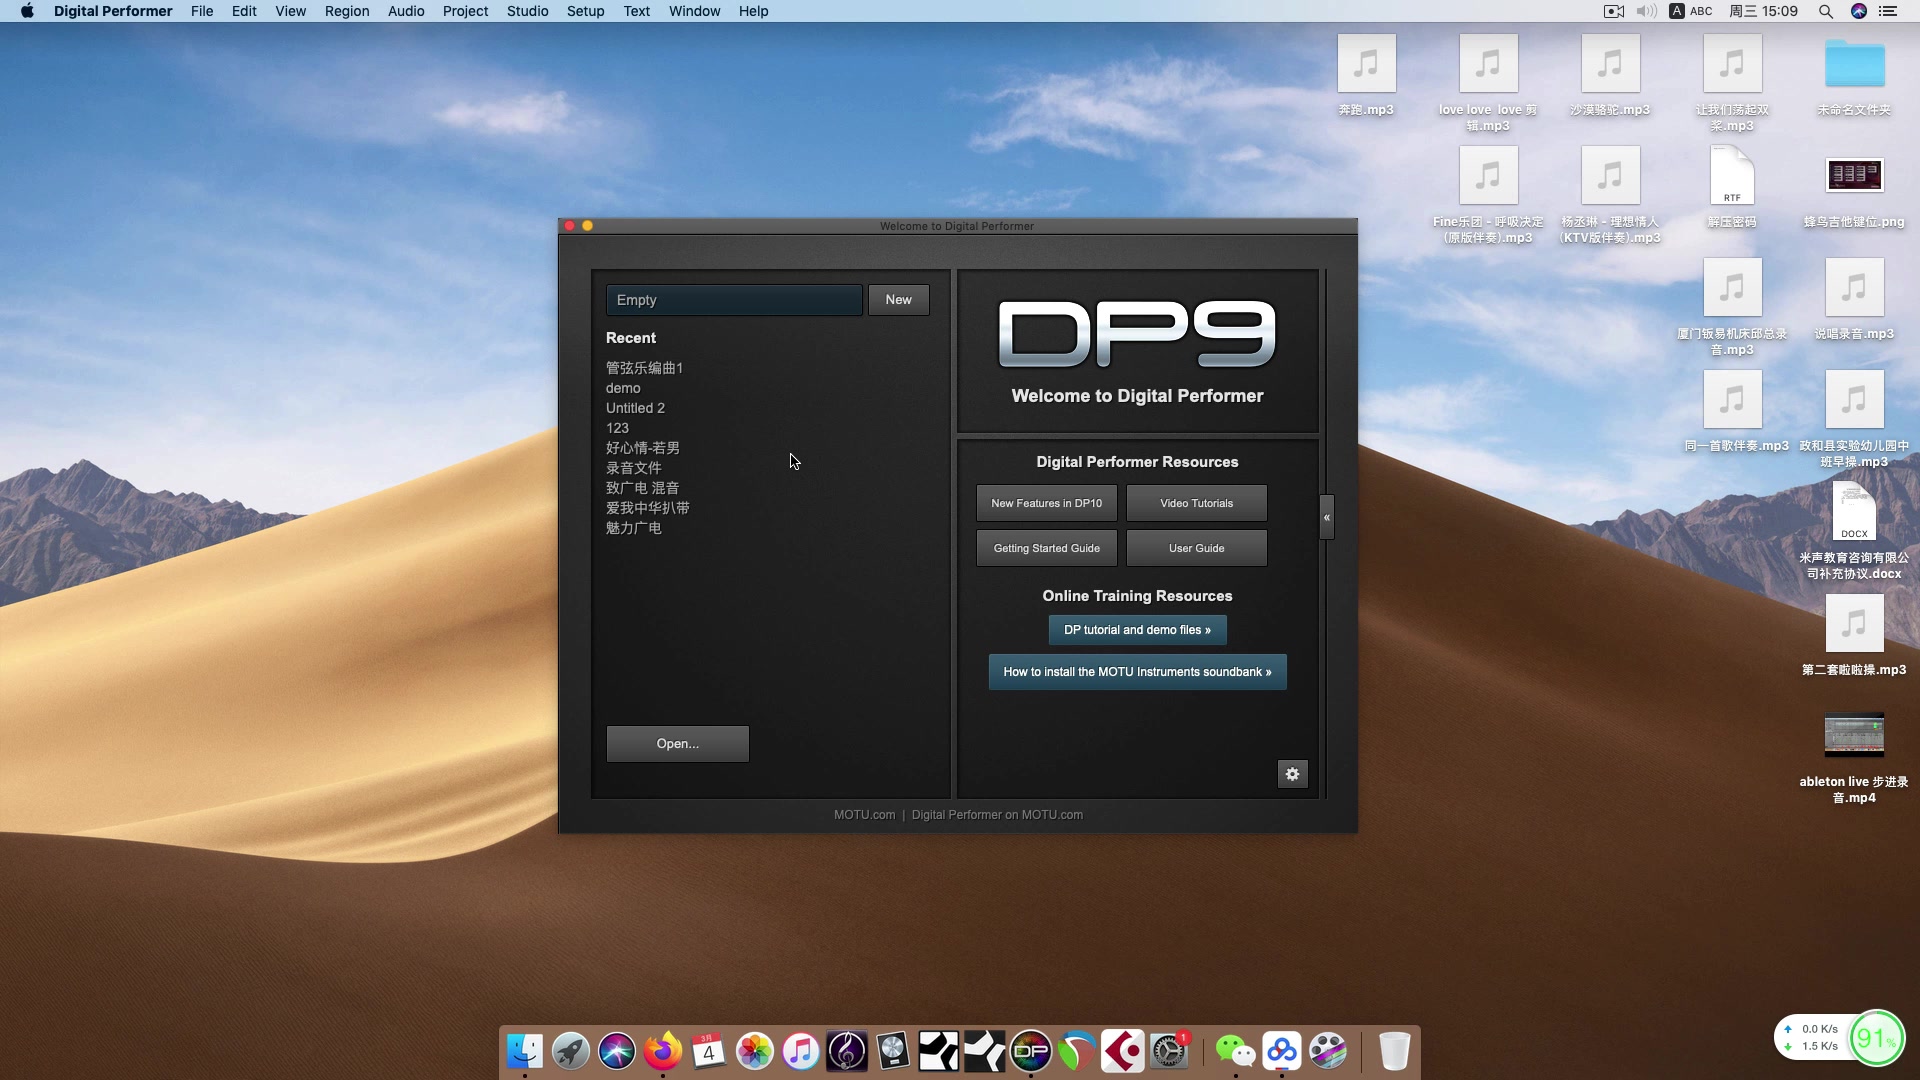
Task: Open Photos from the dock
Action: [x=755, y=1051]
